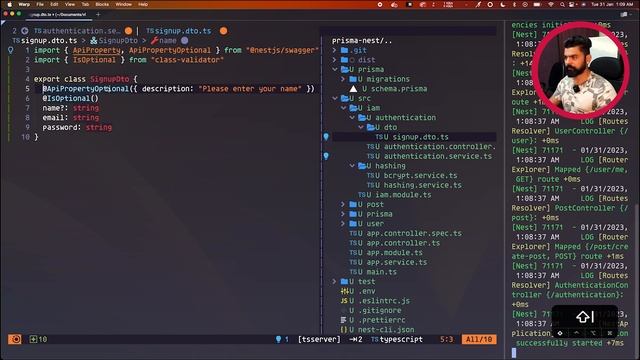Screen dimensions: 640x360
Task: Click the lightbulb code action icon on line 1
Action: pyautogui.click(x=11, y=50)
